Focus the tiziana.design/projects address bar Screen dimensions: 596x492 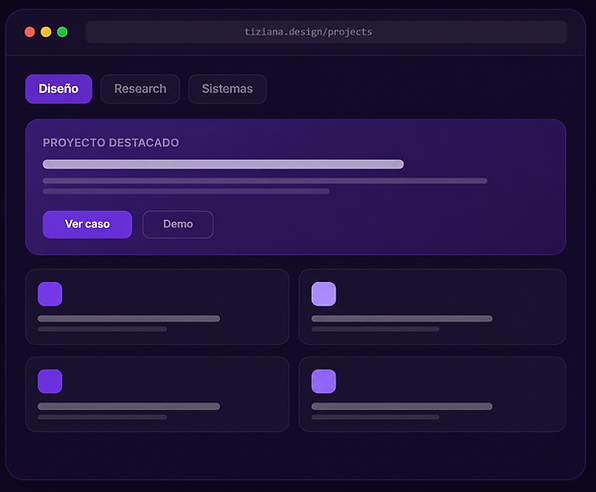pos(327,32)
